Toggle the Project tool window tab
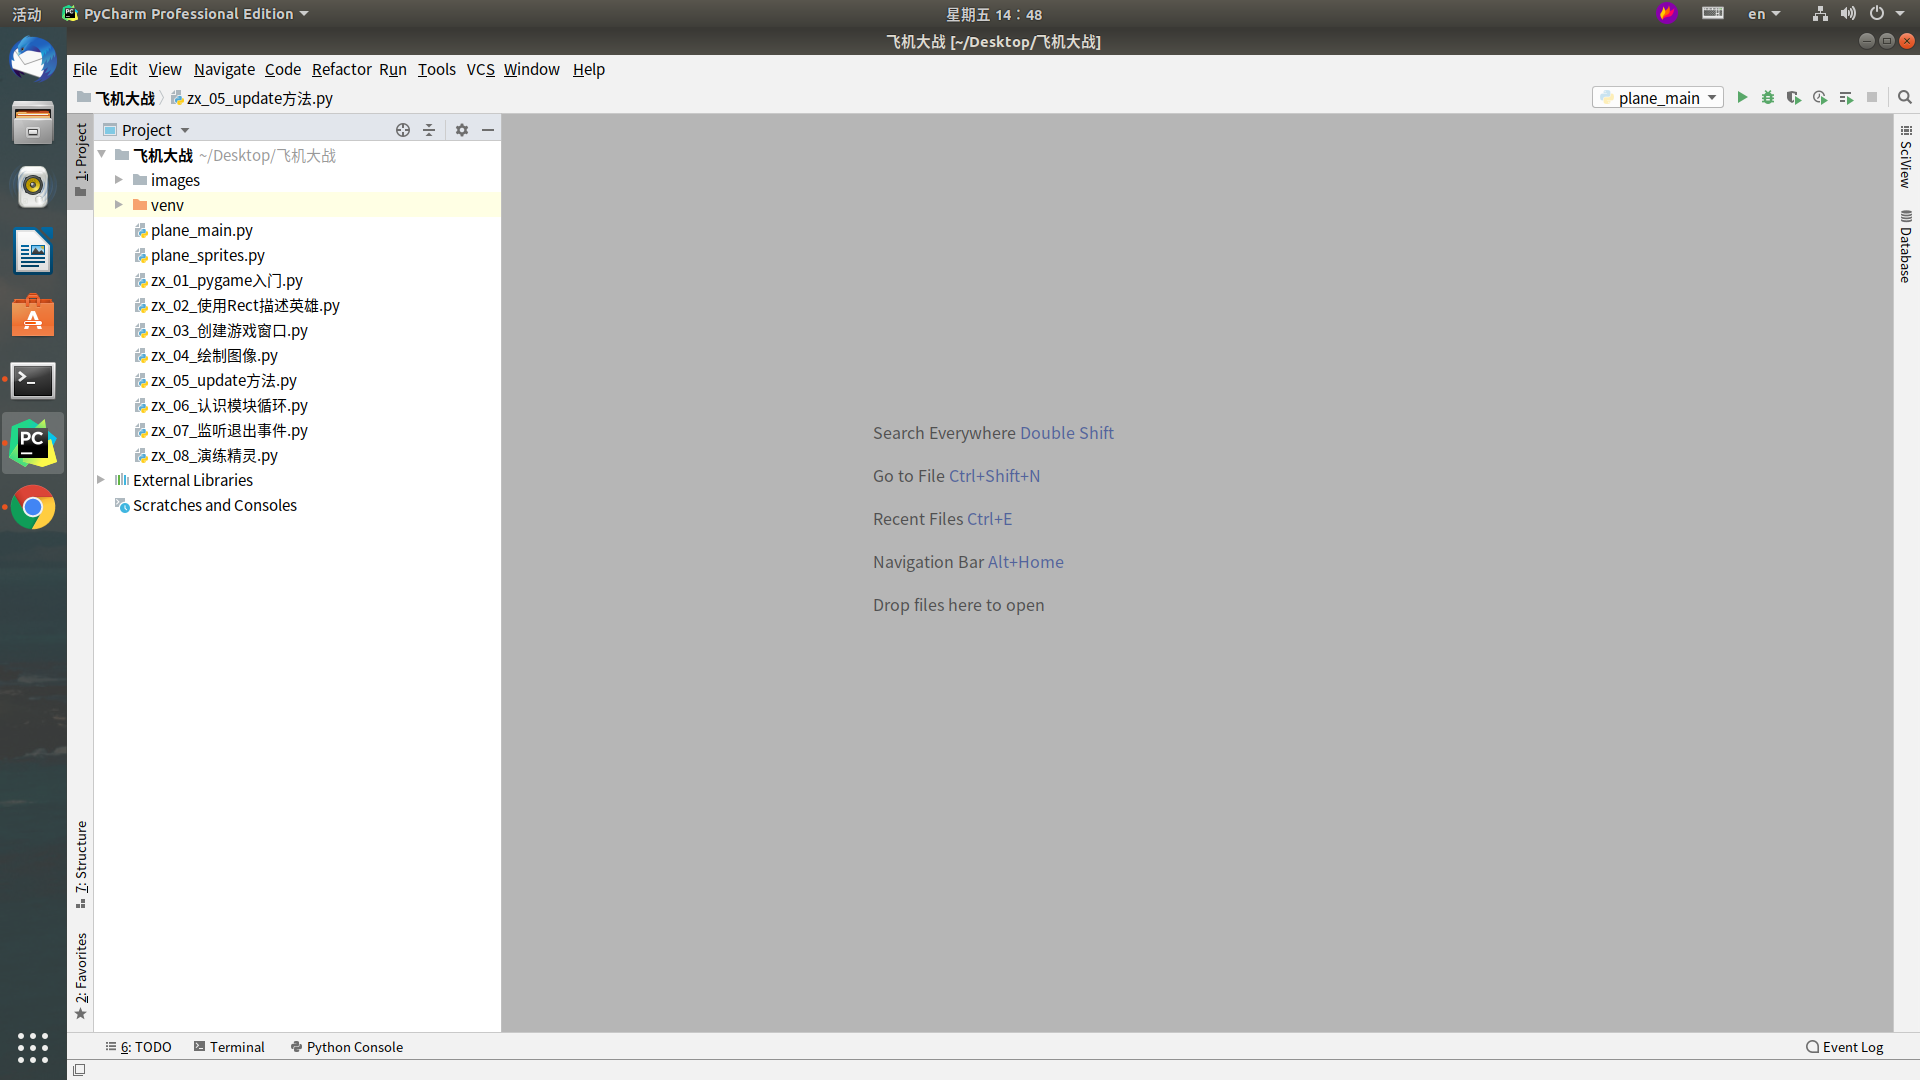 pos(81,158)
